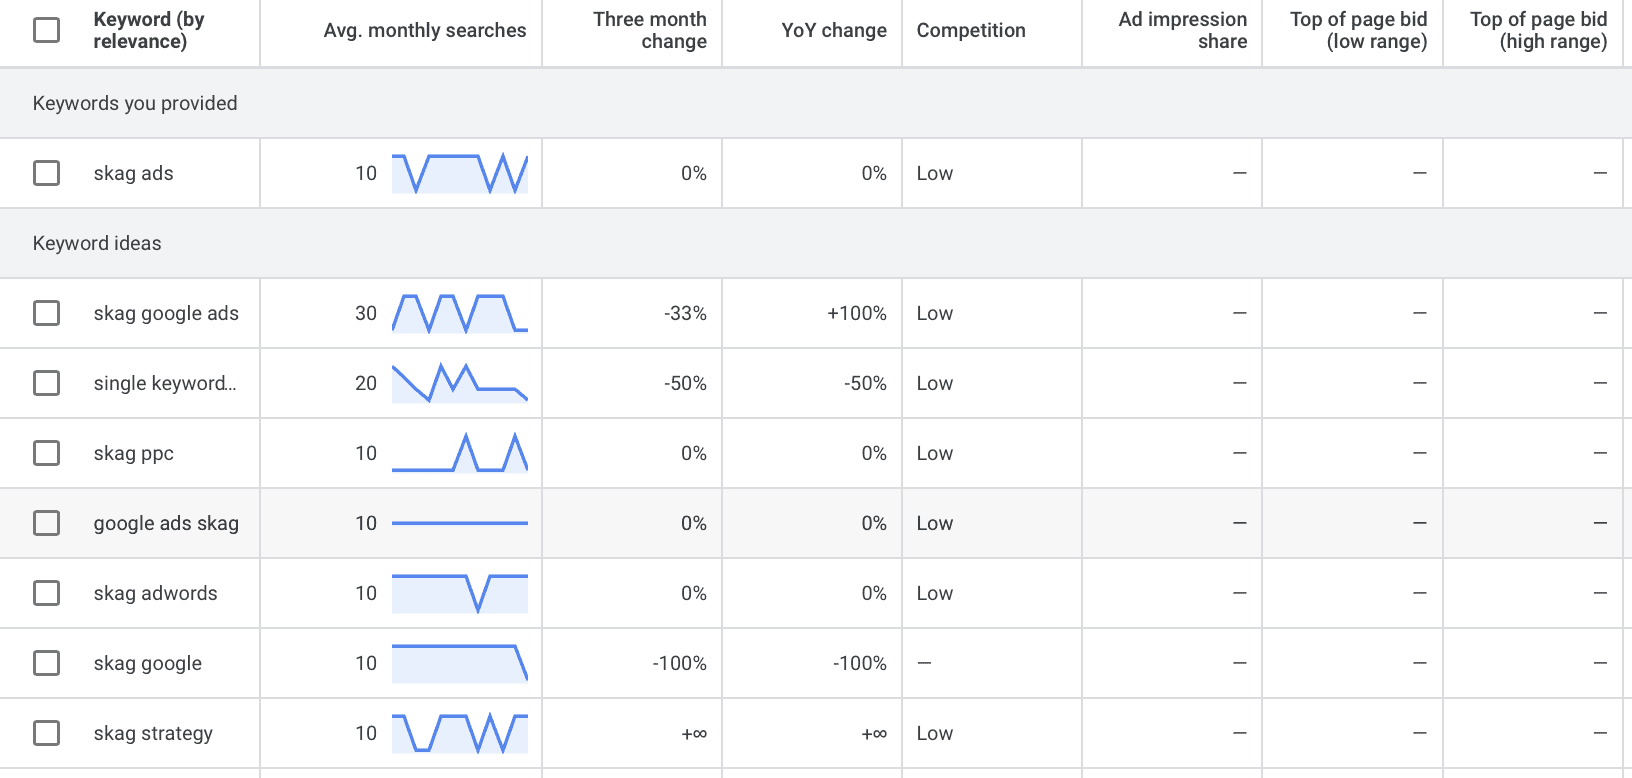
Task: Click Ad impression share column header
Action: 1182,31
